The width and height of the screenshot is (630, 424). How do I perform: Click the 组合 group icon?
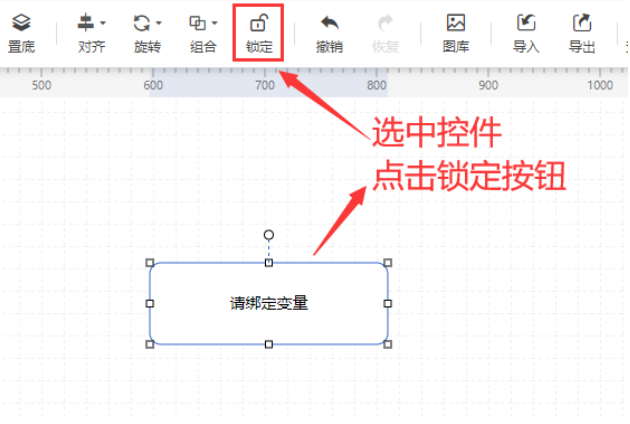197,23
